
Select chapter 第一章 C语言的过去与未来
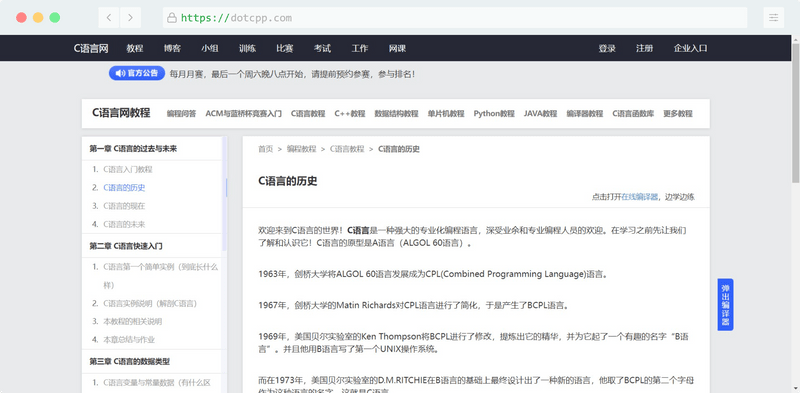(133, 149)
